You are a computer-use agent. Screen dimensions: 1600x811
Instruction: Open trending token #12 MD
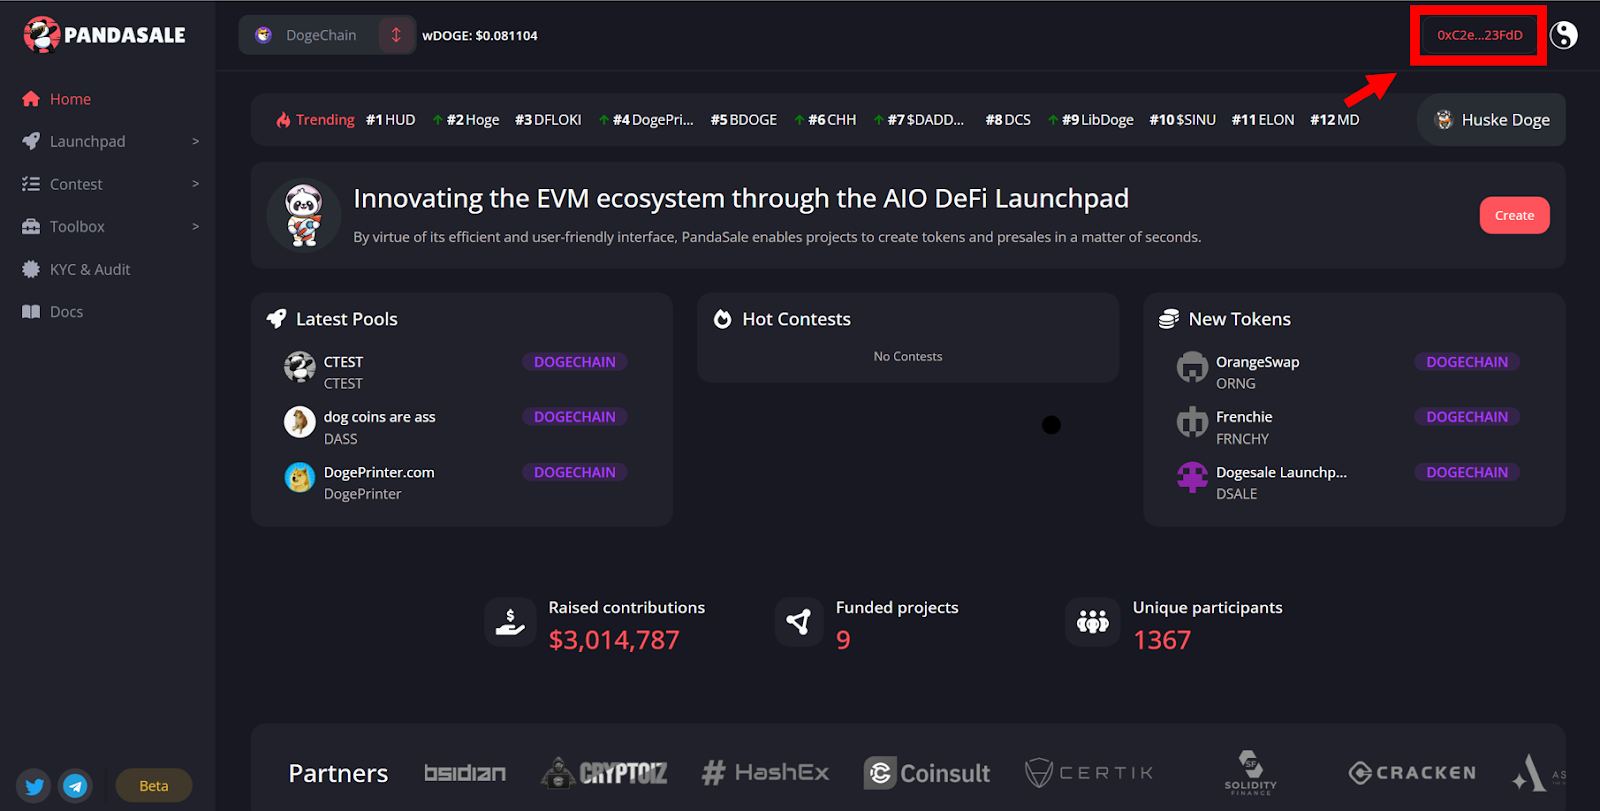[1335, 120]
